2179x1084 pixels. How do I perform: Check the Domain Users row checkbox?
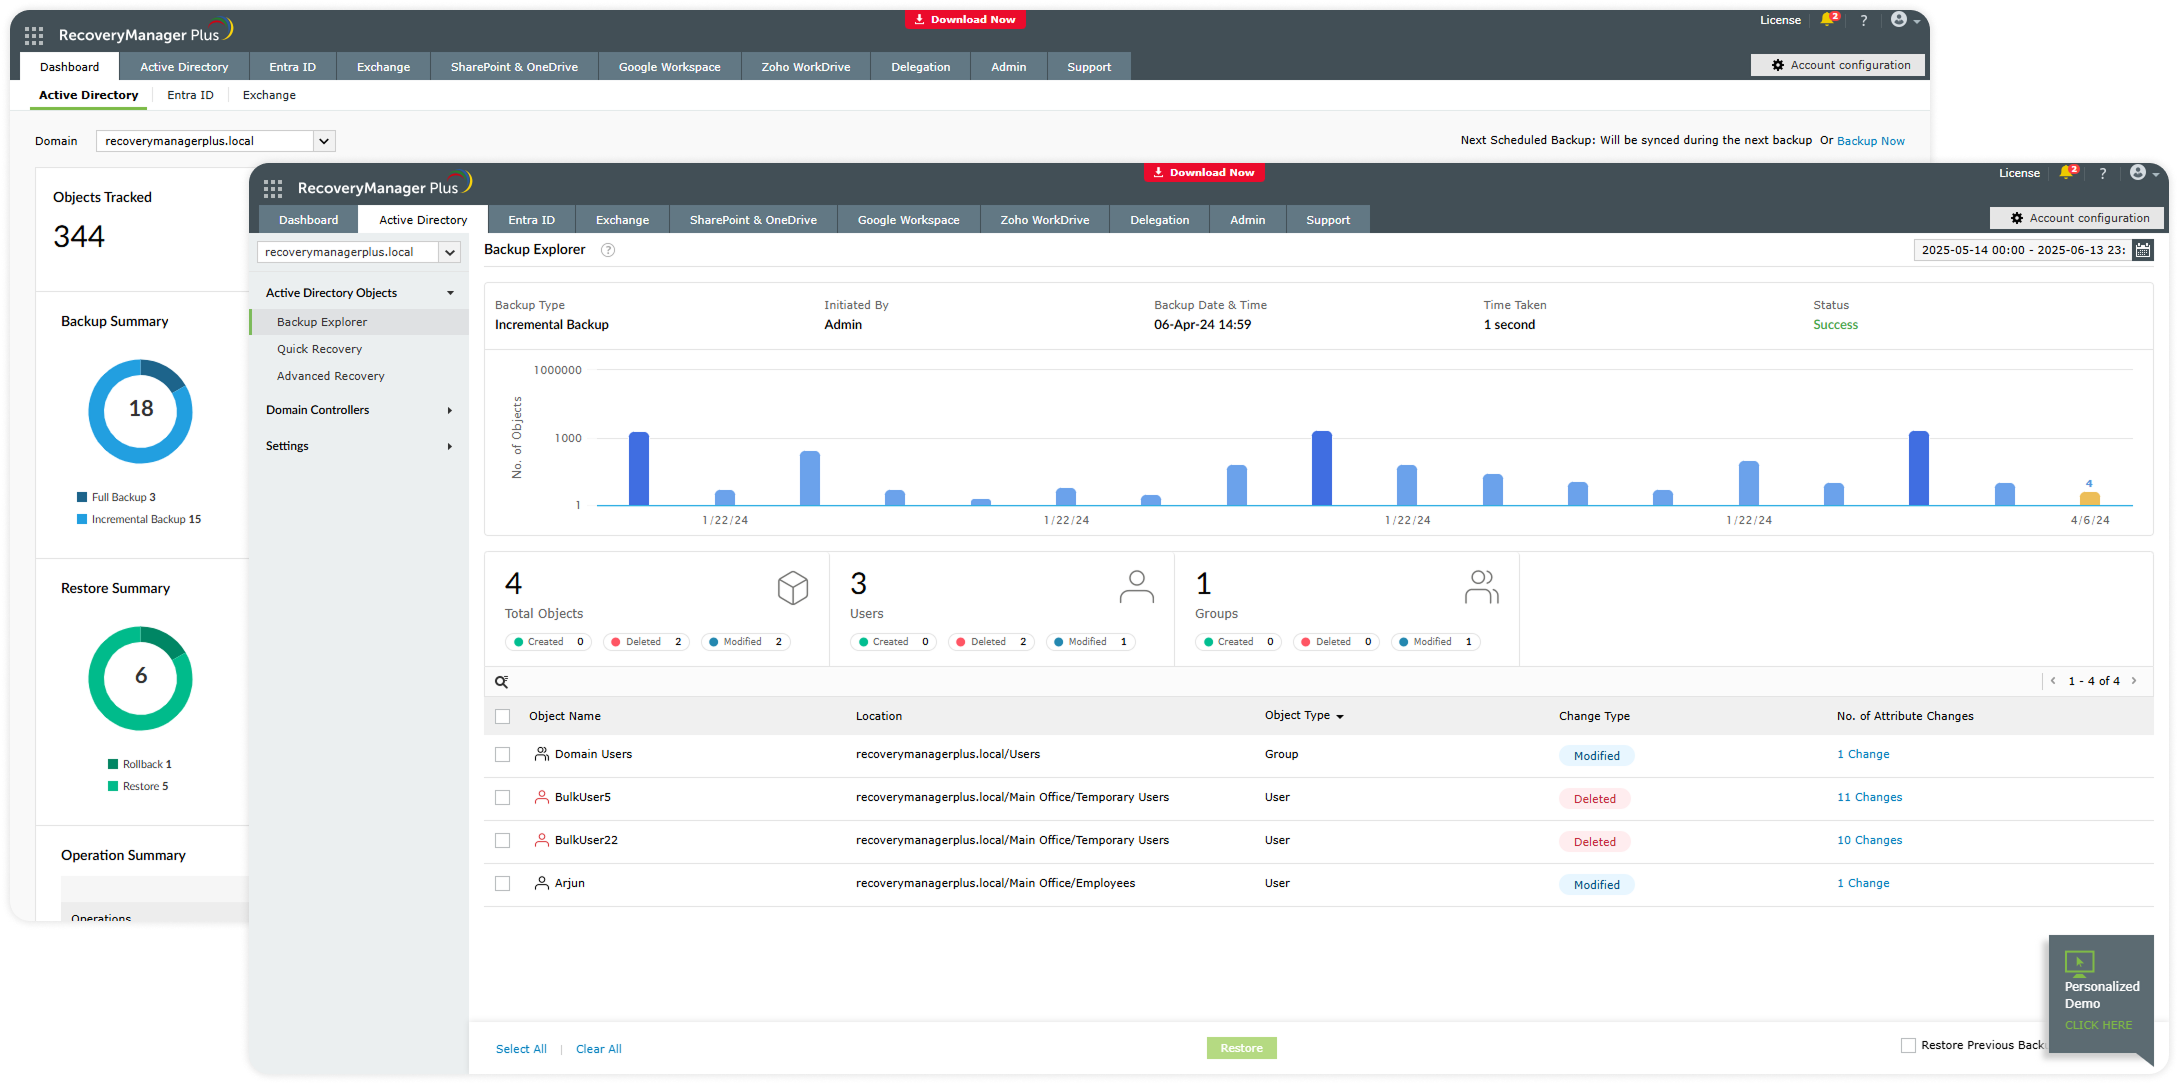[x=503, y=755]
